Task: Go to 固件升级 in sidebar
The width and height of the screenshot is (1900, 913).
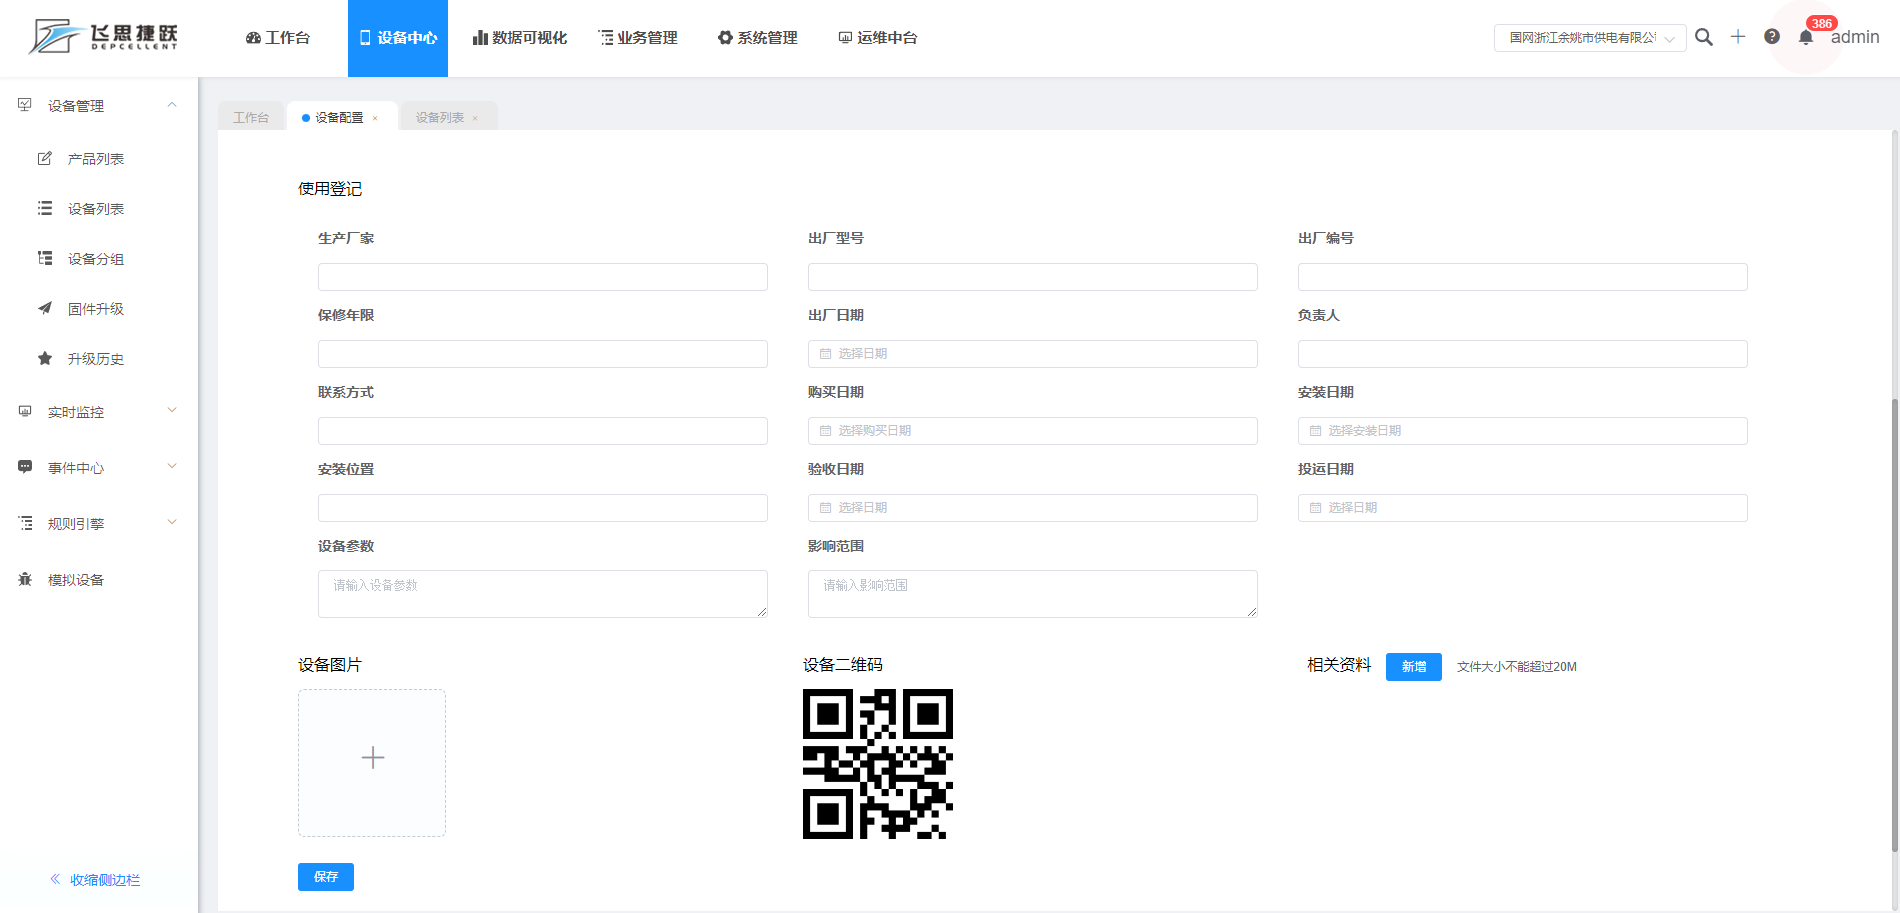Action: point(96,309)
